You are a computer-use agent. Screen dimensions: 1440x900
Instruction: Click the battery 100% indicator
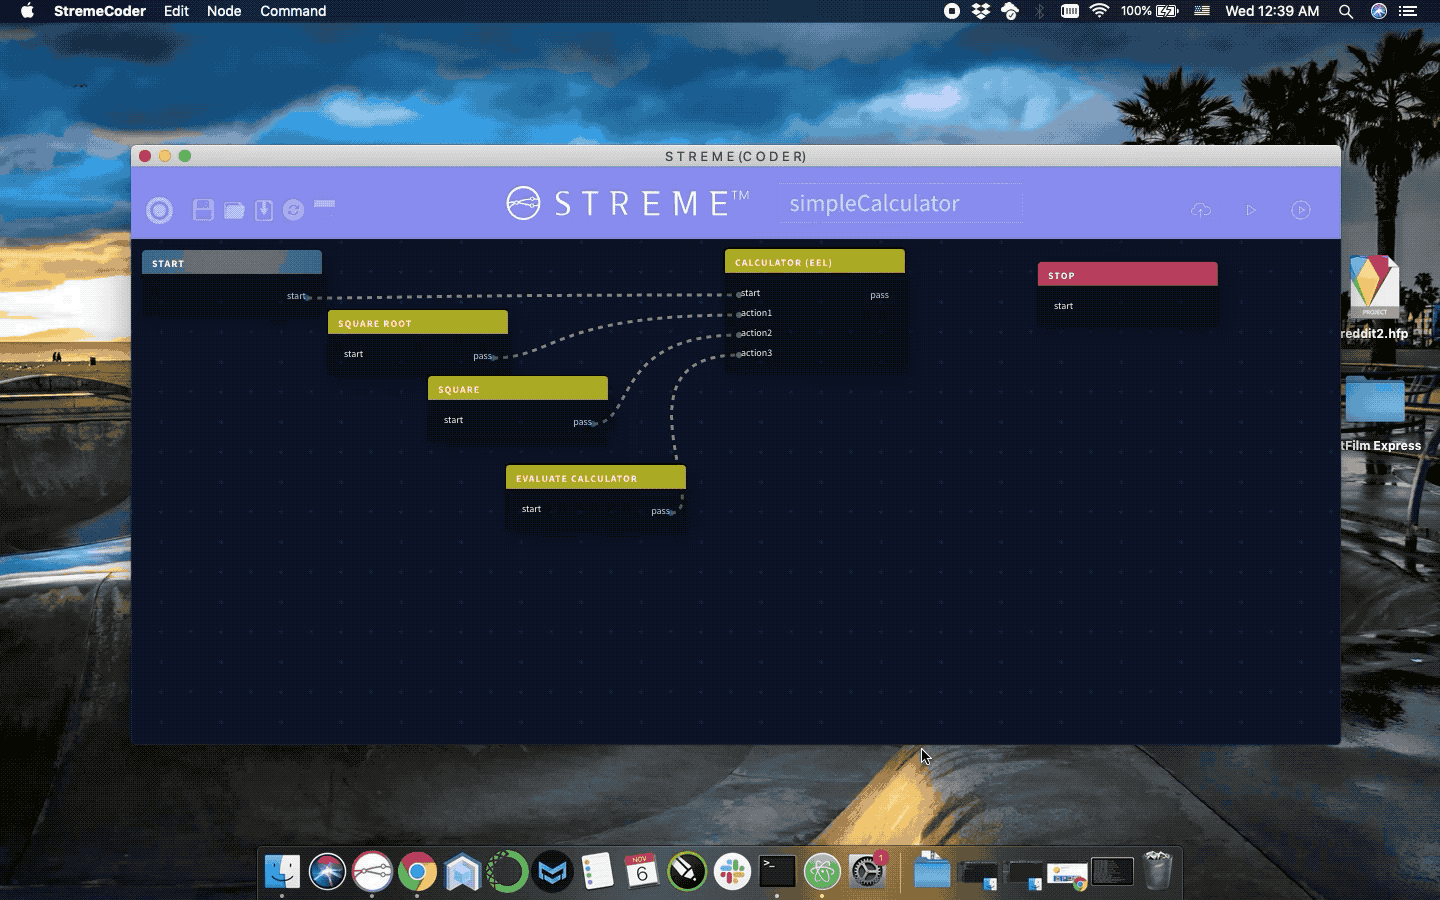[1149, 11]
